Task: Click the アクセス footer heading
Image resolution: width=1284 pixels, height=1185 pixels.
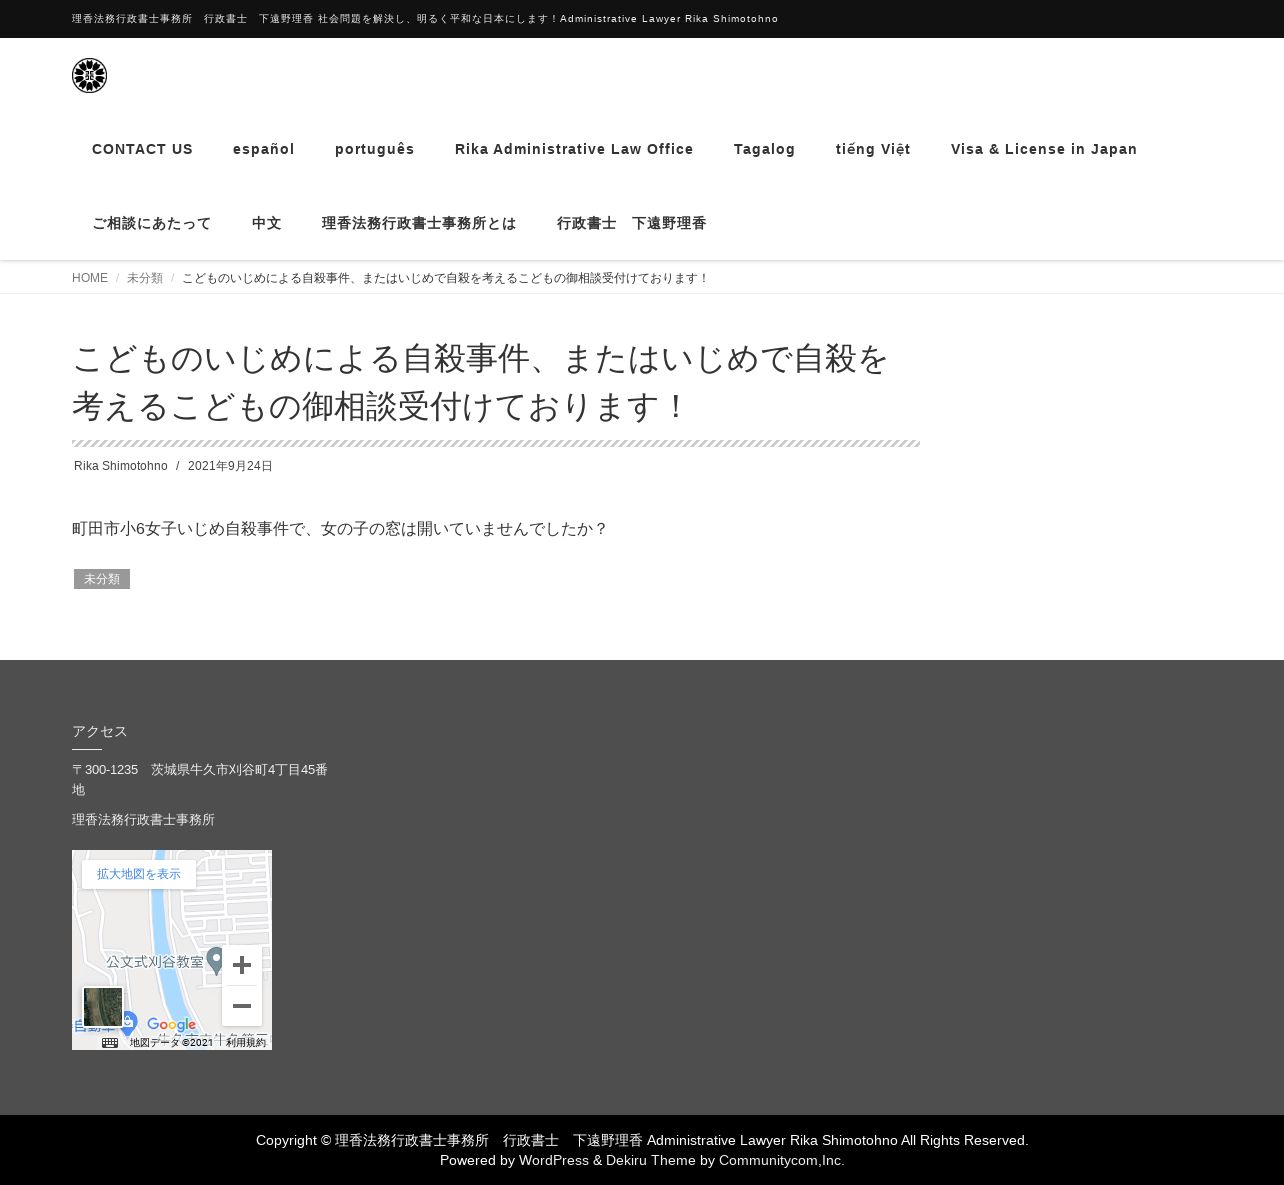Action: pos(100,731)
